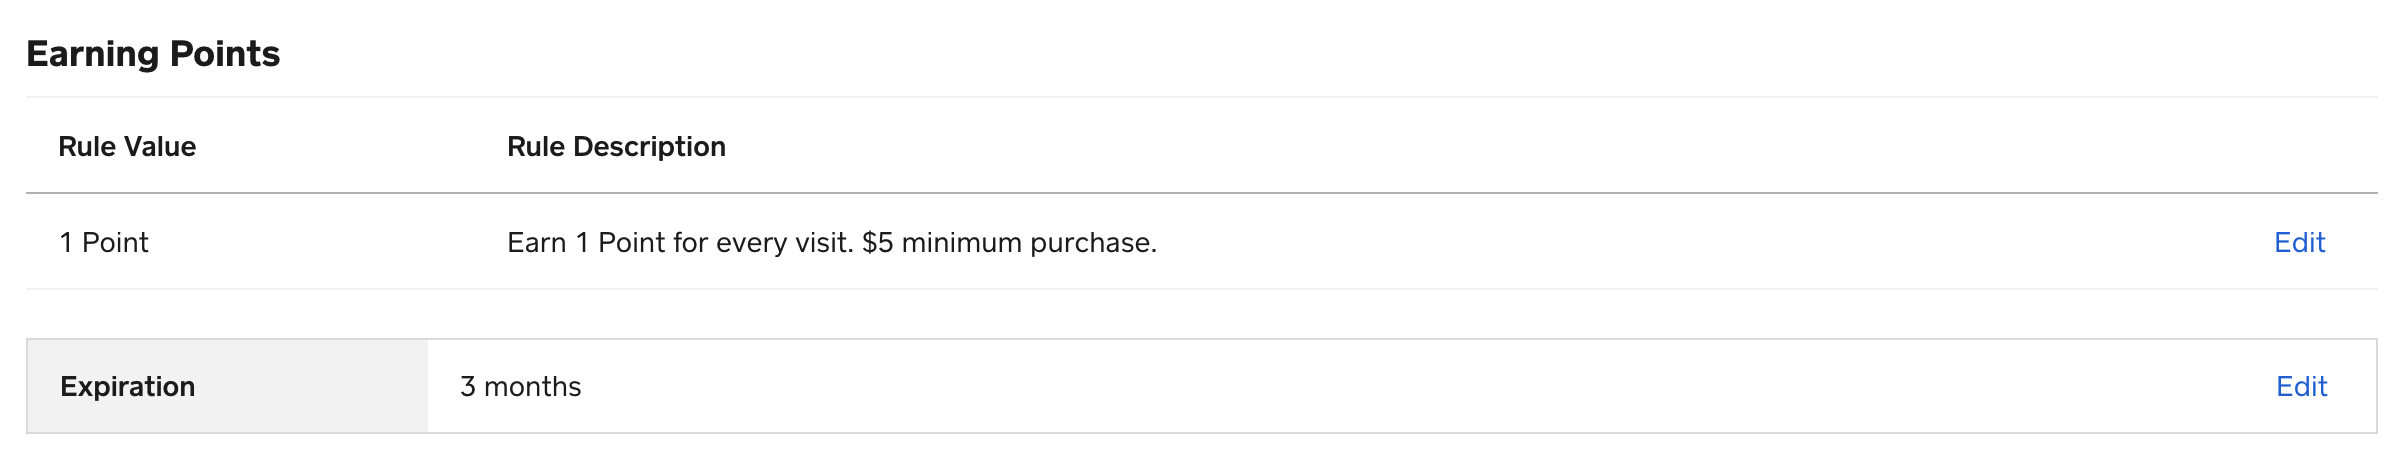The width and height of the screenshot is (2406, 460).
Task: Click the Earning Points heading
Action: click(x=153, y=54)
